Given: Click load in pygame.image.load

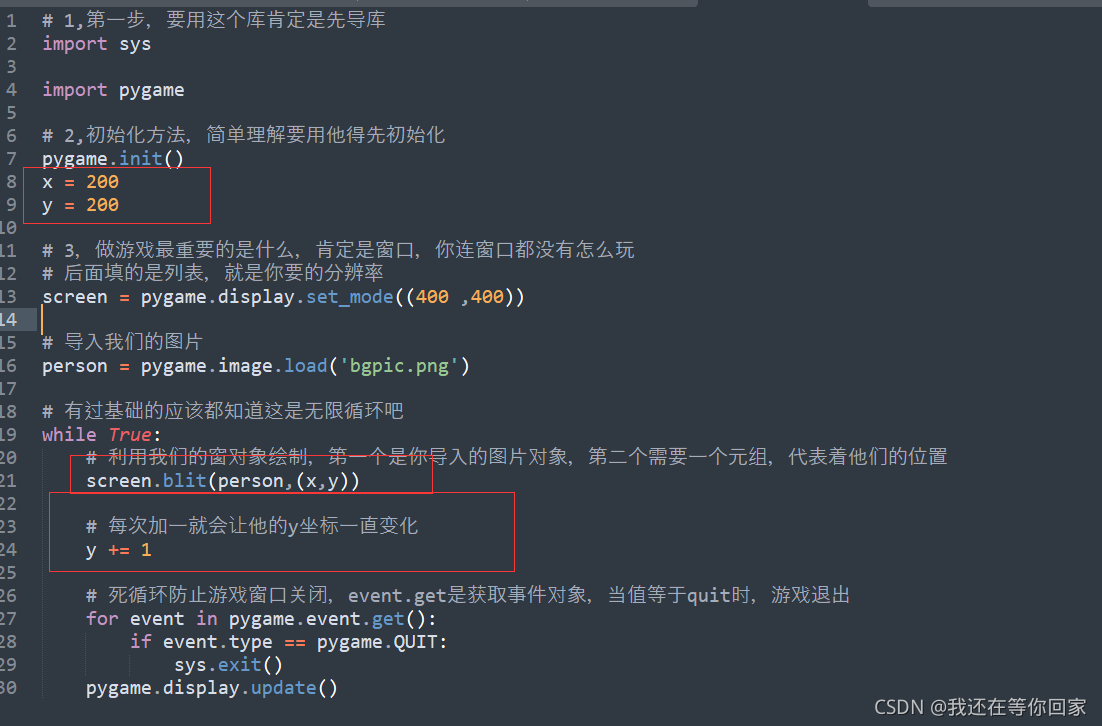Looking at the screenshot, I should pos(305,366).
